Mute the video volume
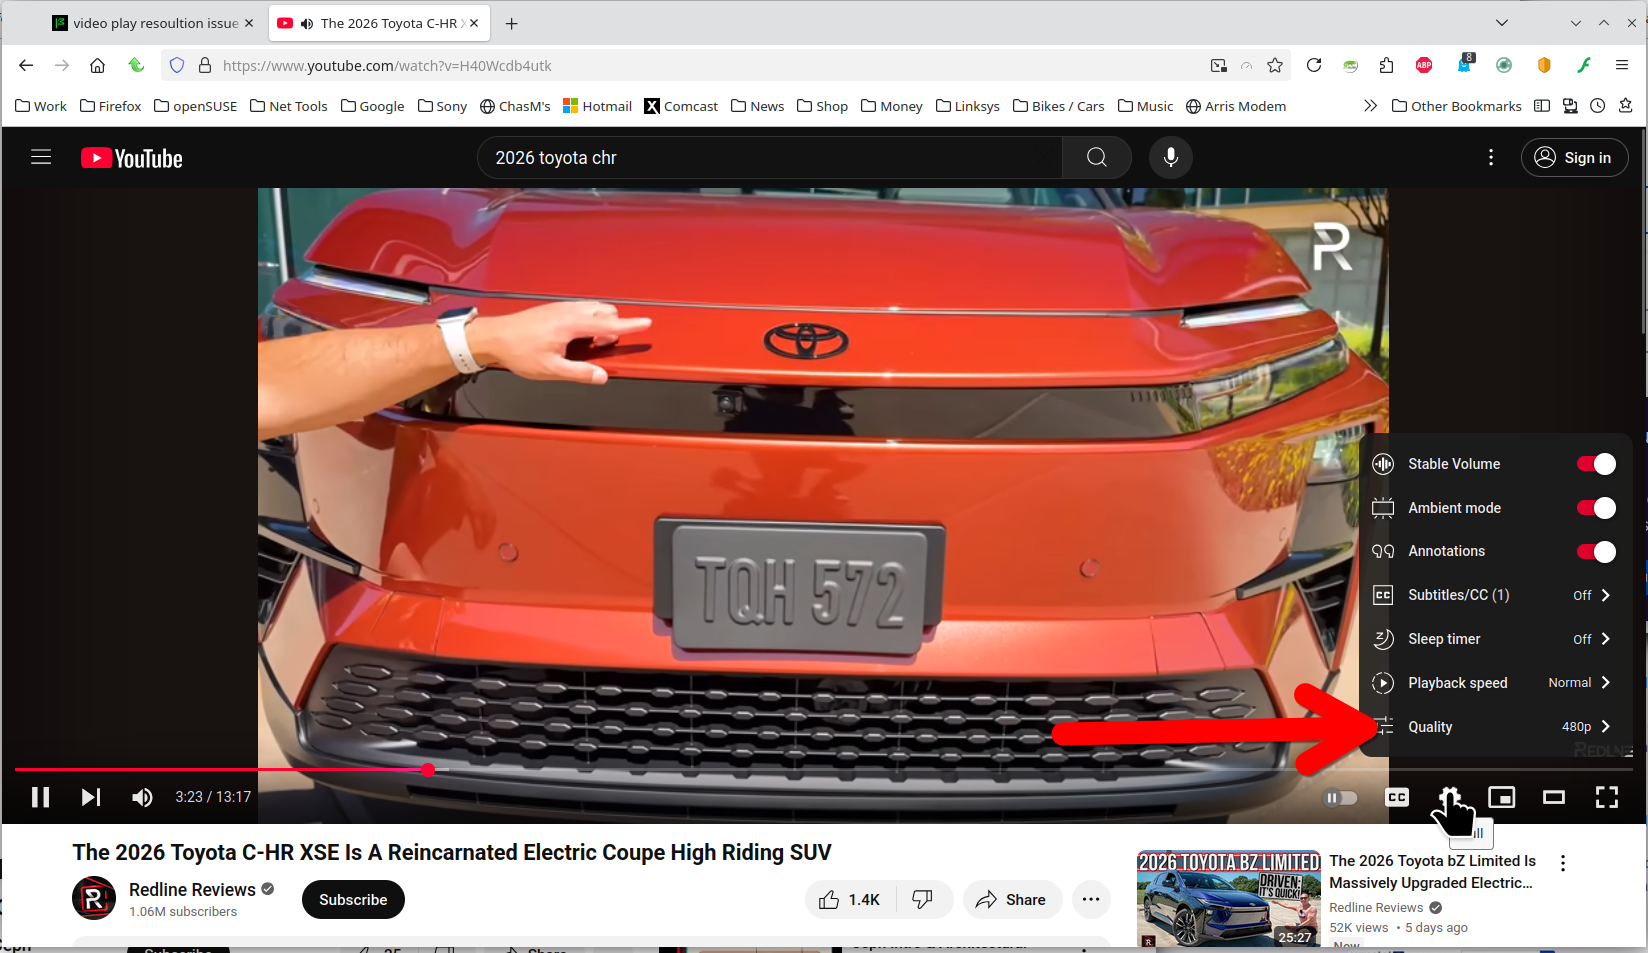The image size is (1648, 953). click(x=142, y=797)
